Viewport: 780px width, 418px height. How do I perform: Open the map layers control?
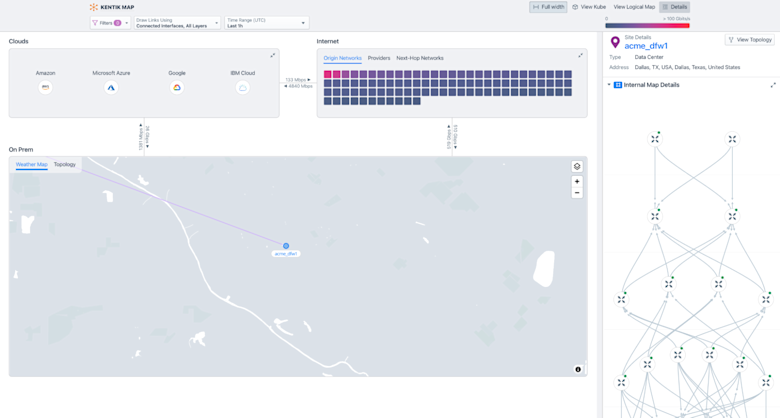577,166
